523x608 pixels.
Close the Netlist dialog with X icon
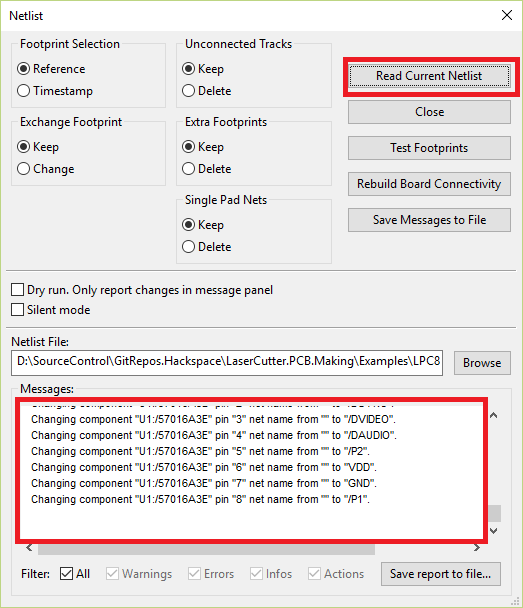point(507,16)
